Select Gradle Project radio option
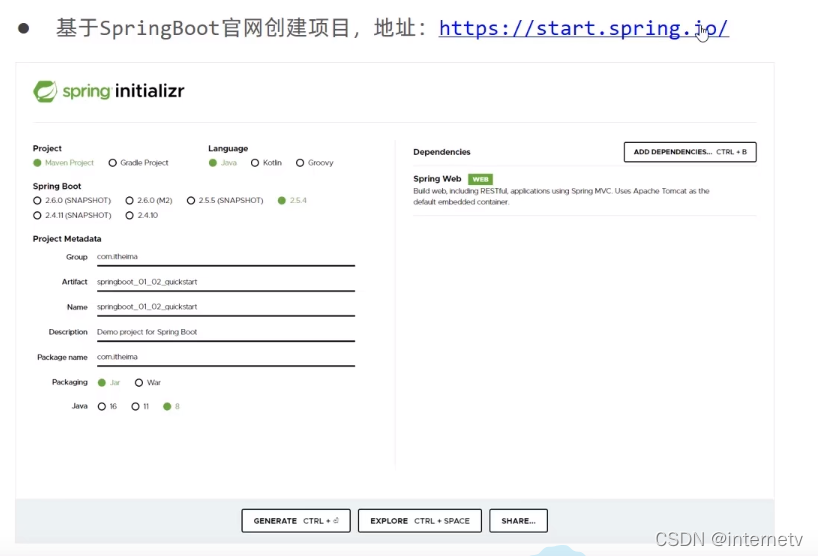Image resolution: width=818 pixels, height=556 pixels. [x=138, y=163]
